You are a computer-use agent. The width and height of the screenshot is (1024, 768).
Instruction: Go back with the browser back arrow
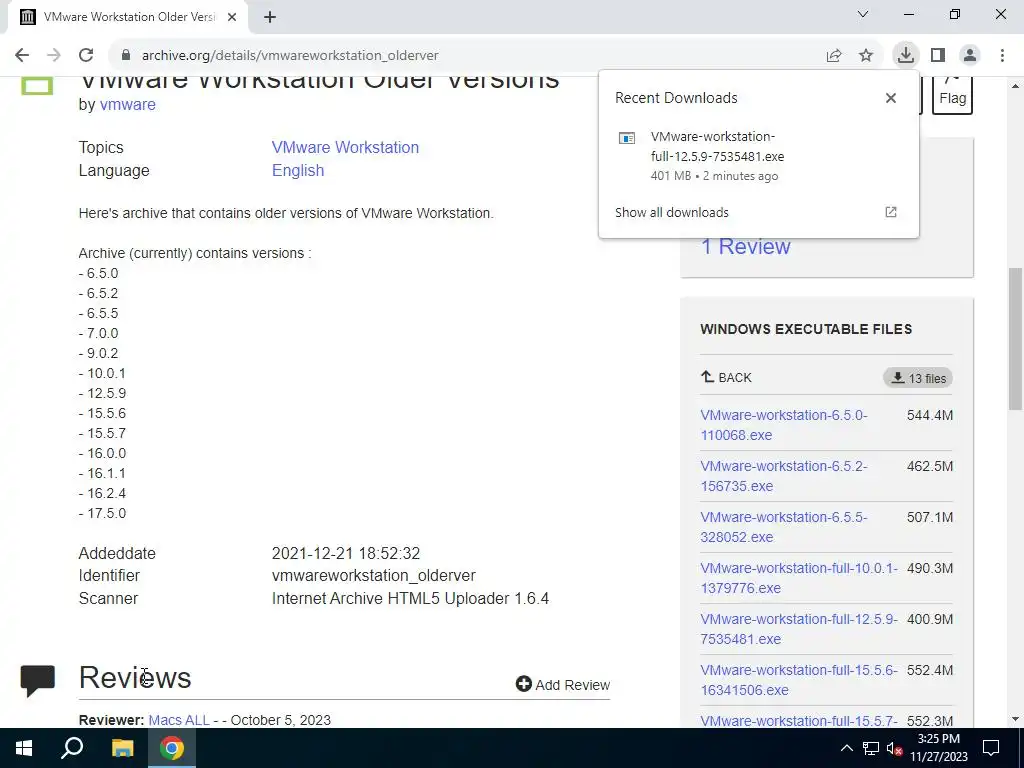22,56
